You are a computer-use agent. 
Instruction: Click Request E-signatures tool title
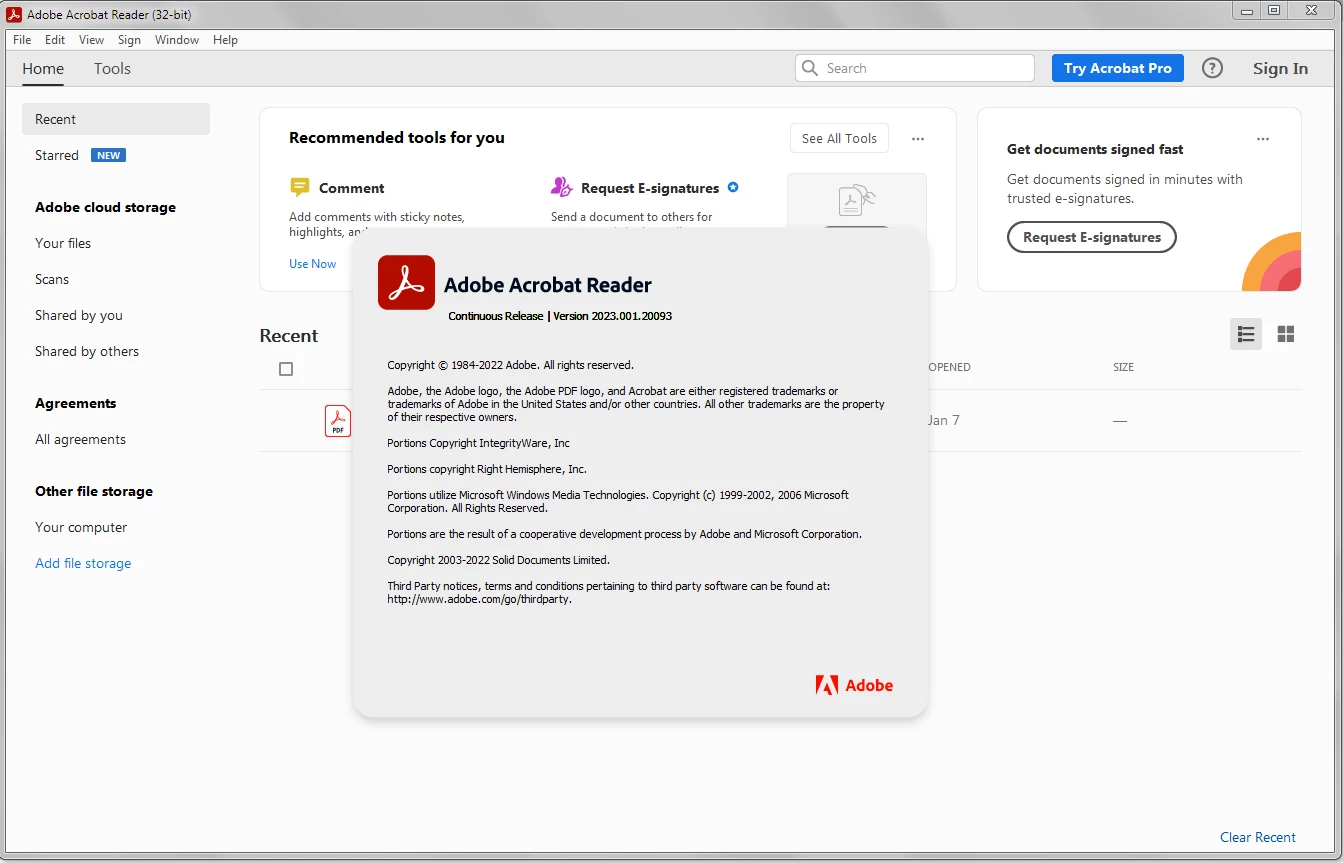(x=650, y=188)
